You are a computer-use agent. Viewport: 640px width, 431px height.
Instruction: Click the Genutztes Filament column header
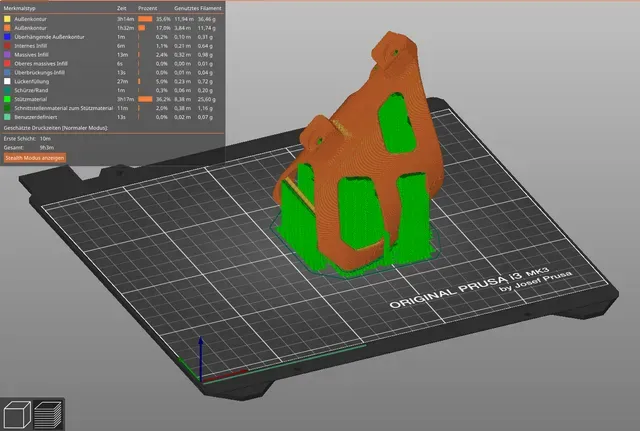click(x=198, y=8)
